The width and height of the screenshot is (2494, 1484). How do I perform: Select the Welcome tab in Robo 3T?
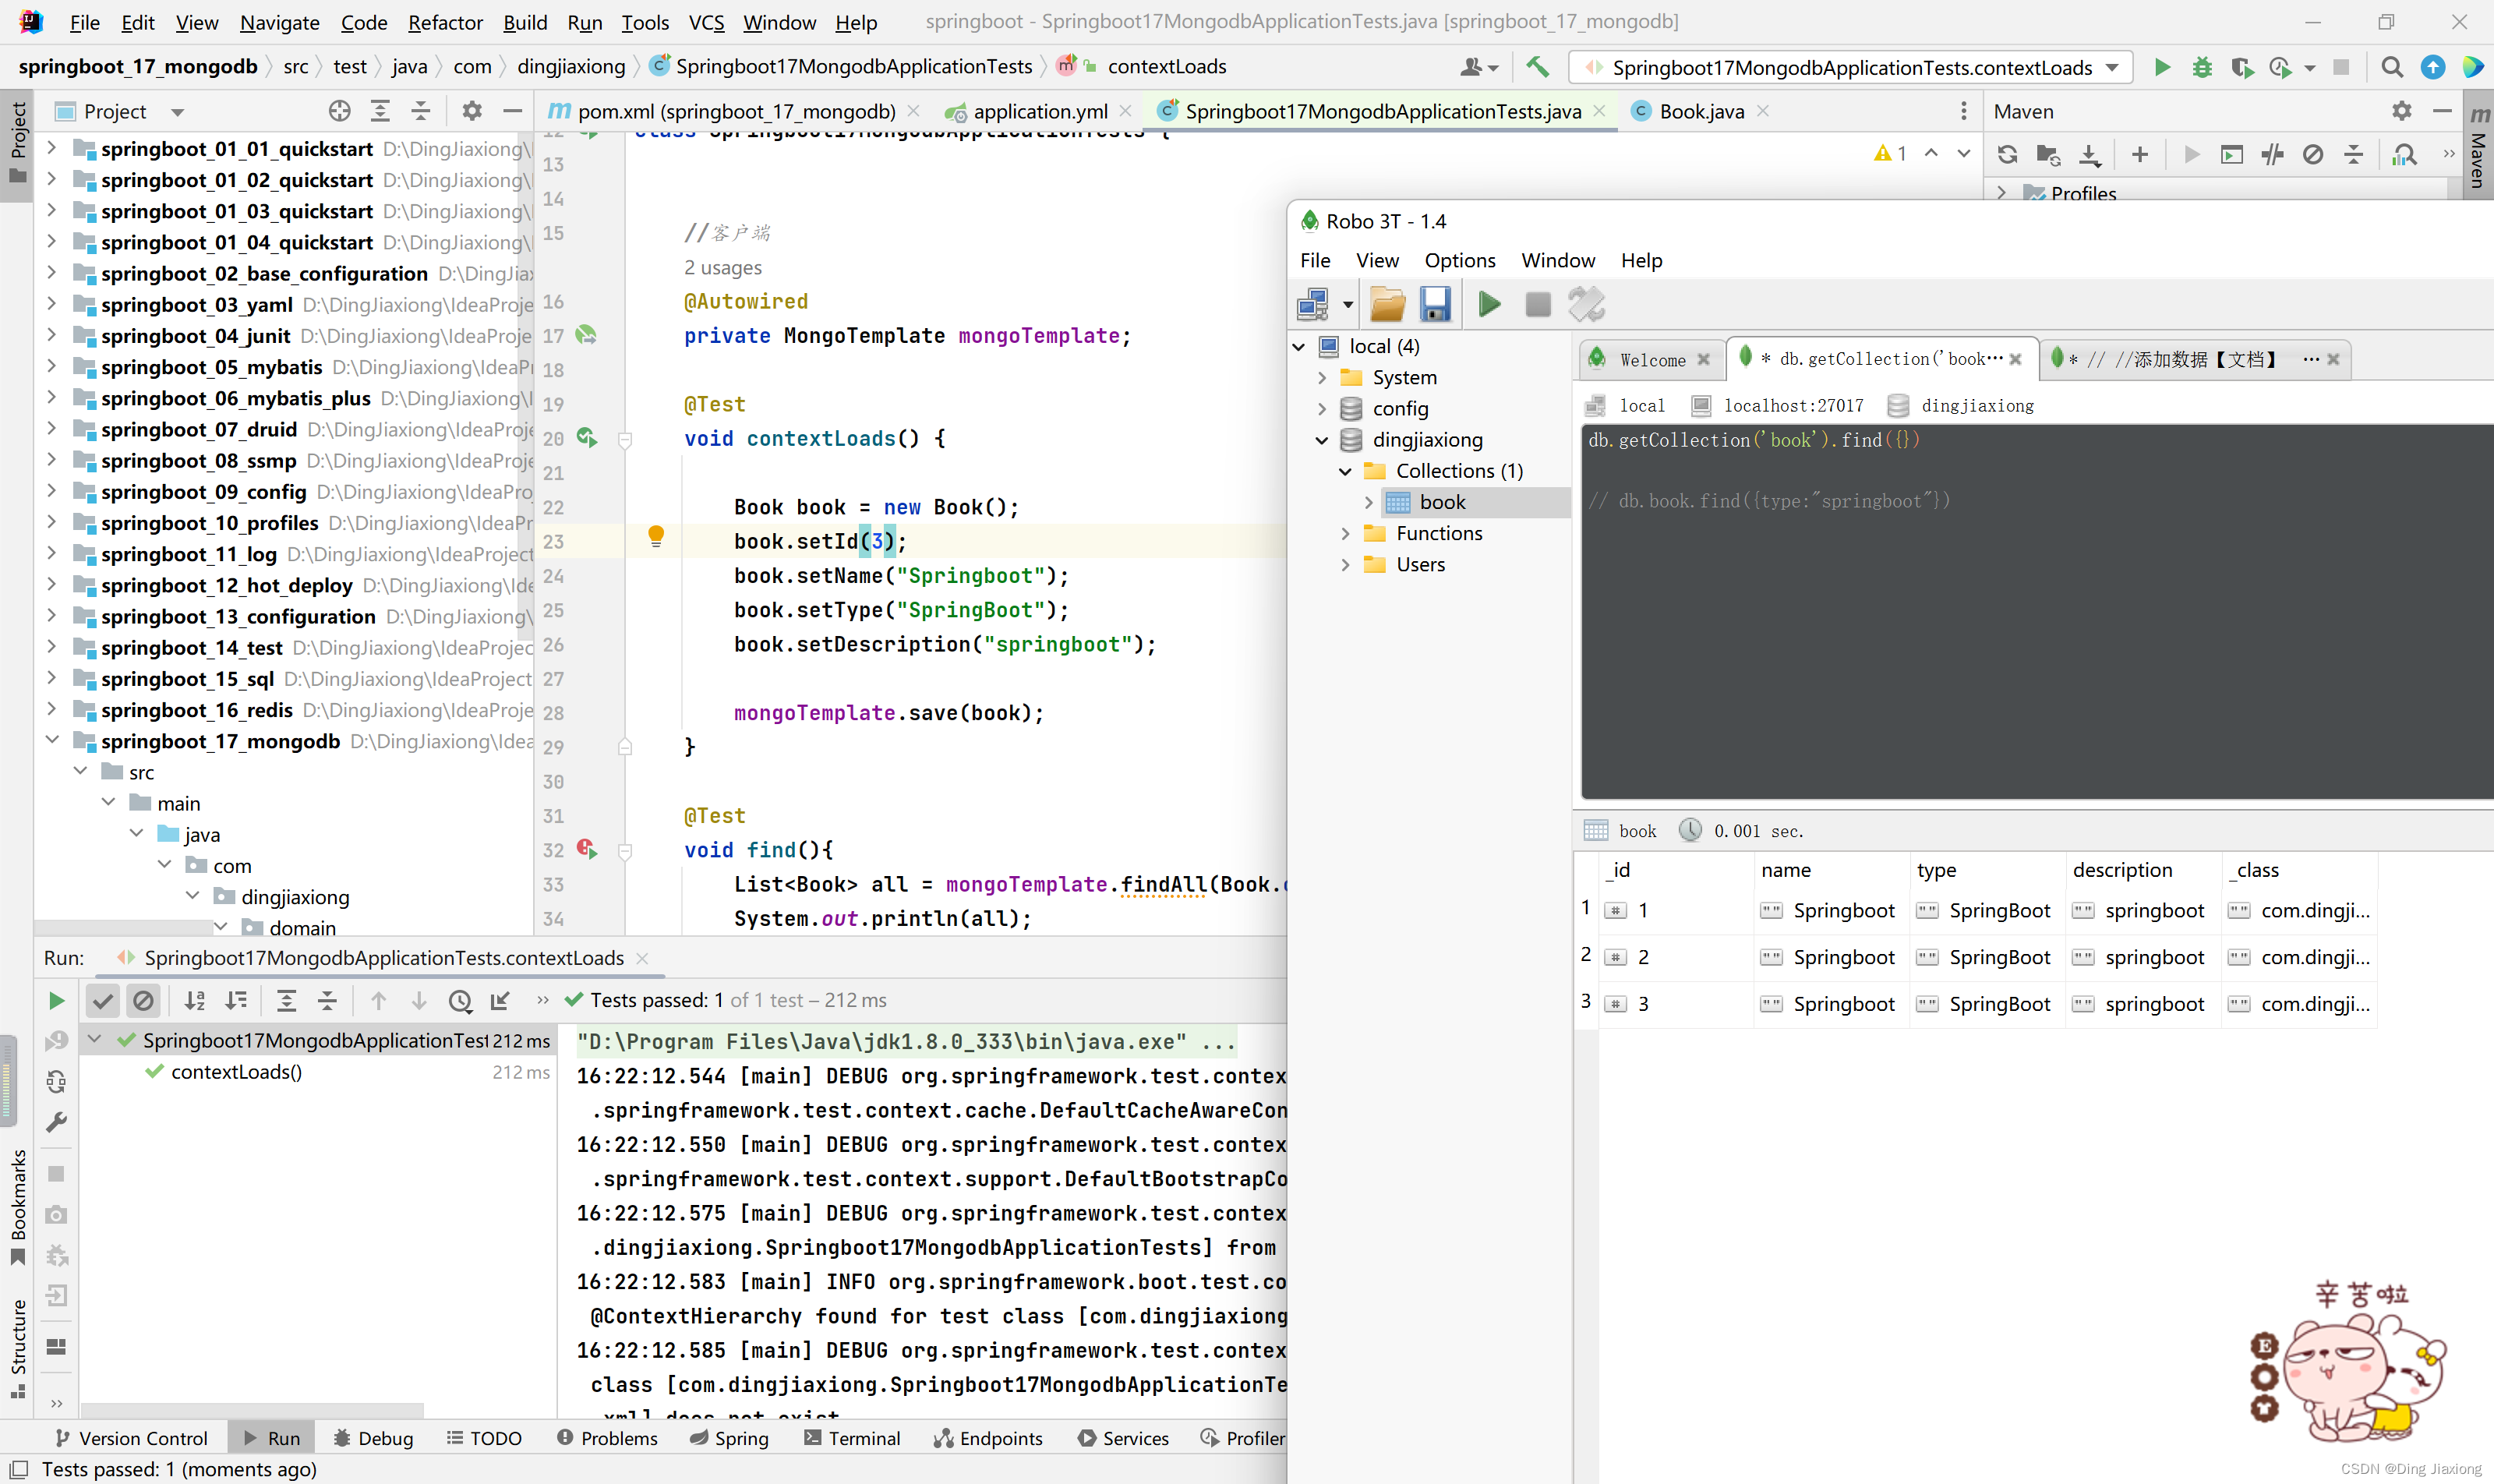pyautogui.click(x=1652, y=360)
